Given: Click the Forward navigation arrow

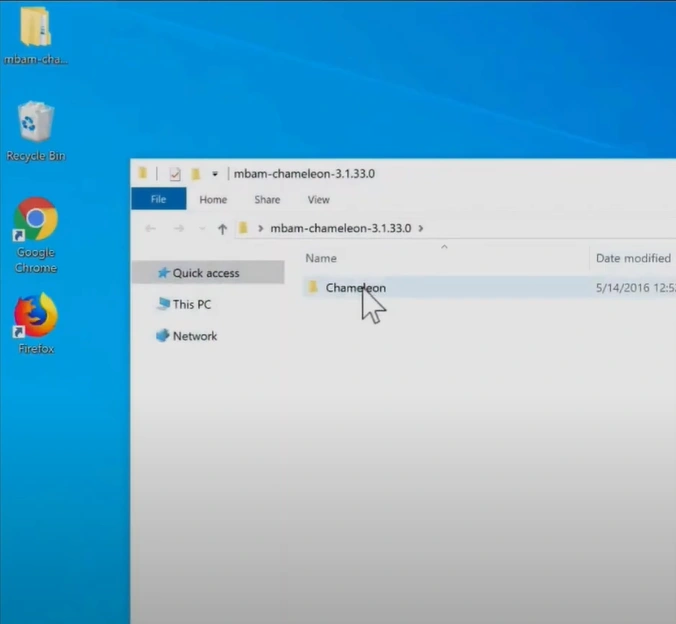Looking at the screenshot, I should pyautogui.click(x=178, y=228).
